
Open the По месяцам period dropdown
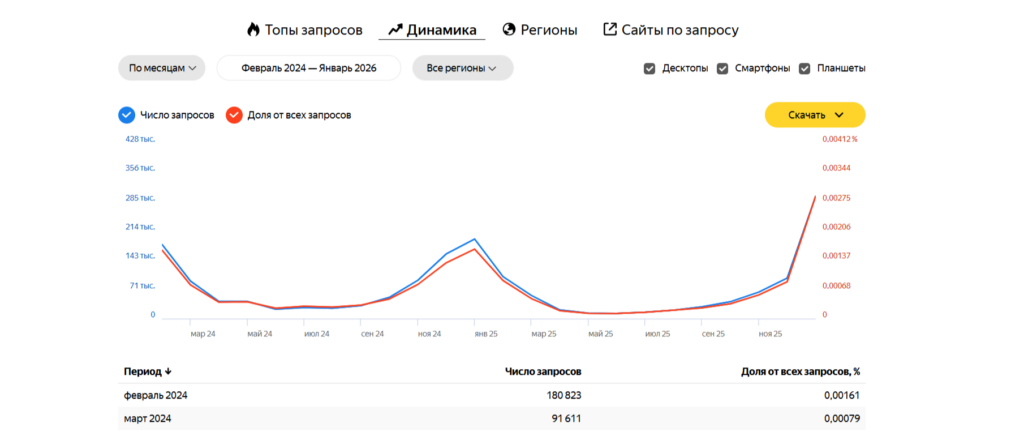(162, 68)
